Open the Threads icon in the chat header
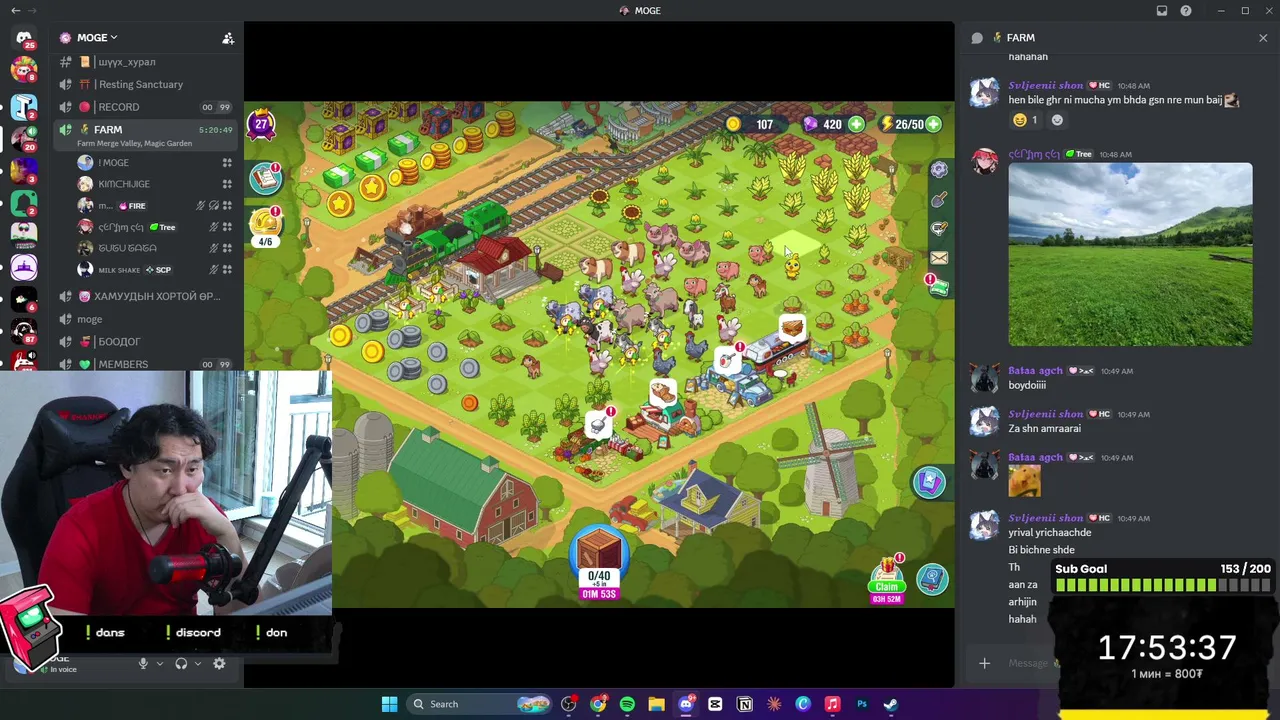 pos(977,38)
